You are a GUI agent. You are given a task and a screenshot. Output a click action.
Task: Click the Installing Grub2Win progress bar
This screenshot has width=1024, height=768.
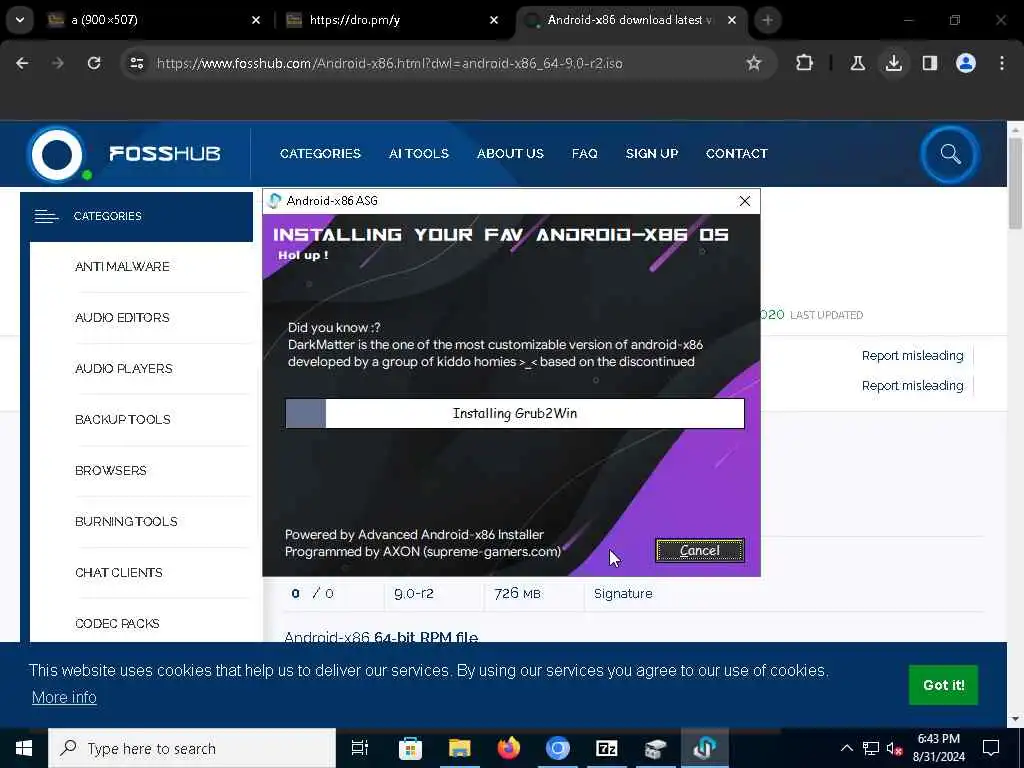515,413
